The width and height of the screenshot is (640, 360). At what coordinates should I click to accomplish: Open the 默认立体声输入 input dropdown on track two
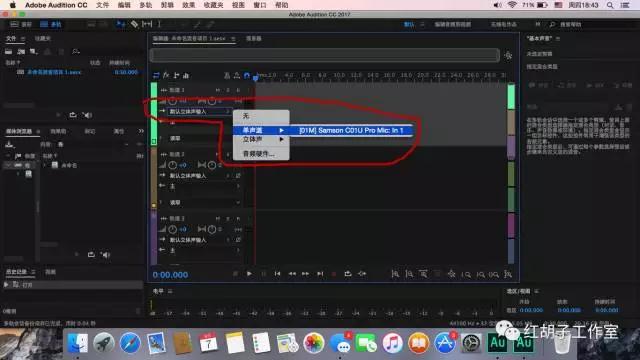199,176
